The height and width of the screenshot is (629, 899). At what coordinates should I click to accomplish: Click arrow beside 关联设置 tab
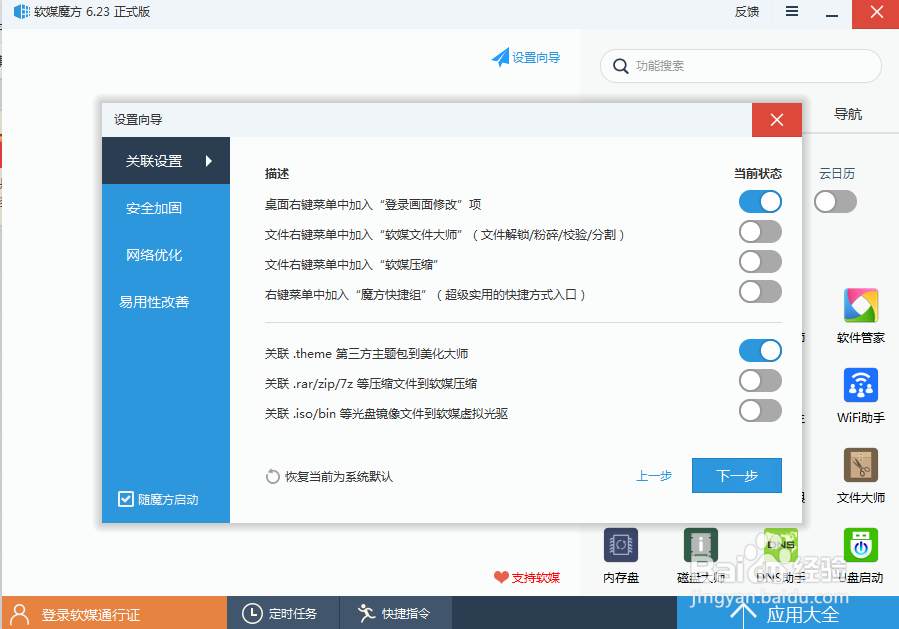coord(209,161)
